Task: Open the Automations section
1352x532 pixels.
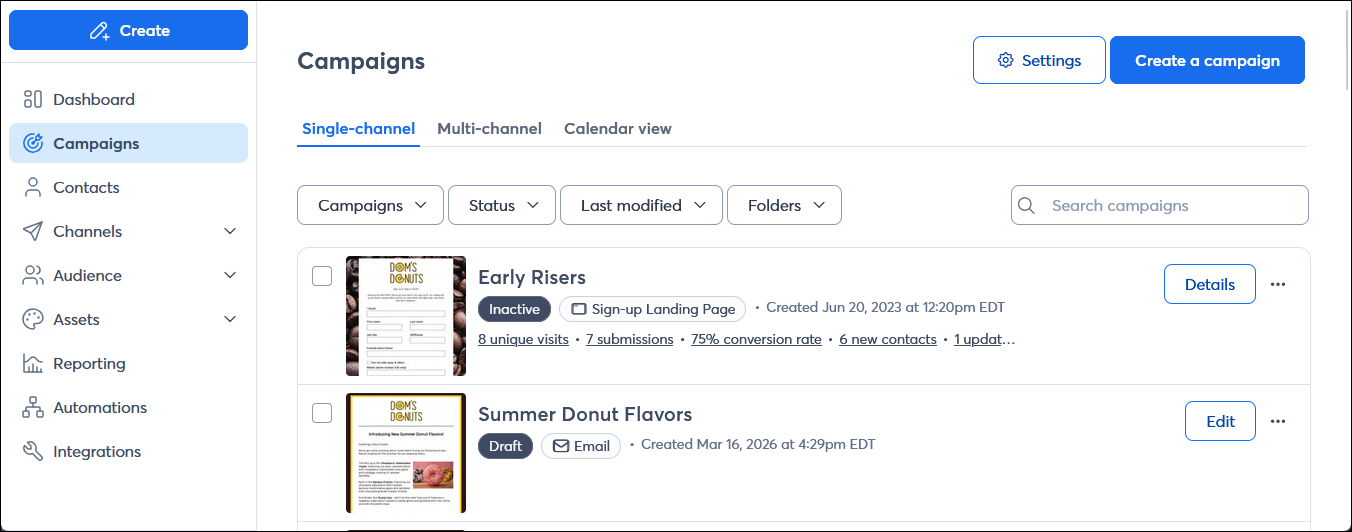Action: click(128, 407)
